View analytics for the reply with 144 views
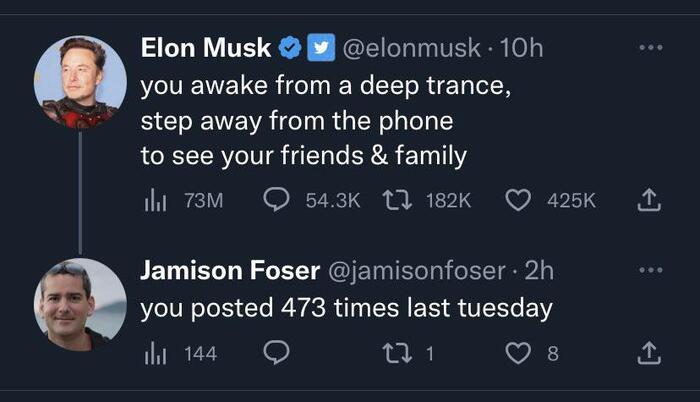Image resolution: width=700 pixels, height=402 pixels. tap(154, 353)
